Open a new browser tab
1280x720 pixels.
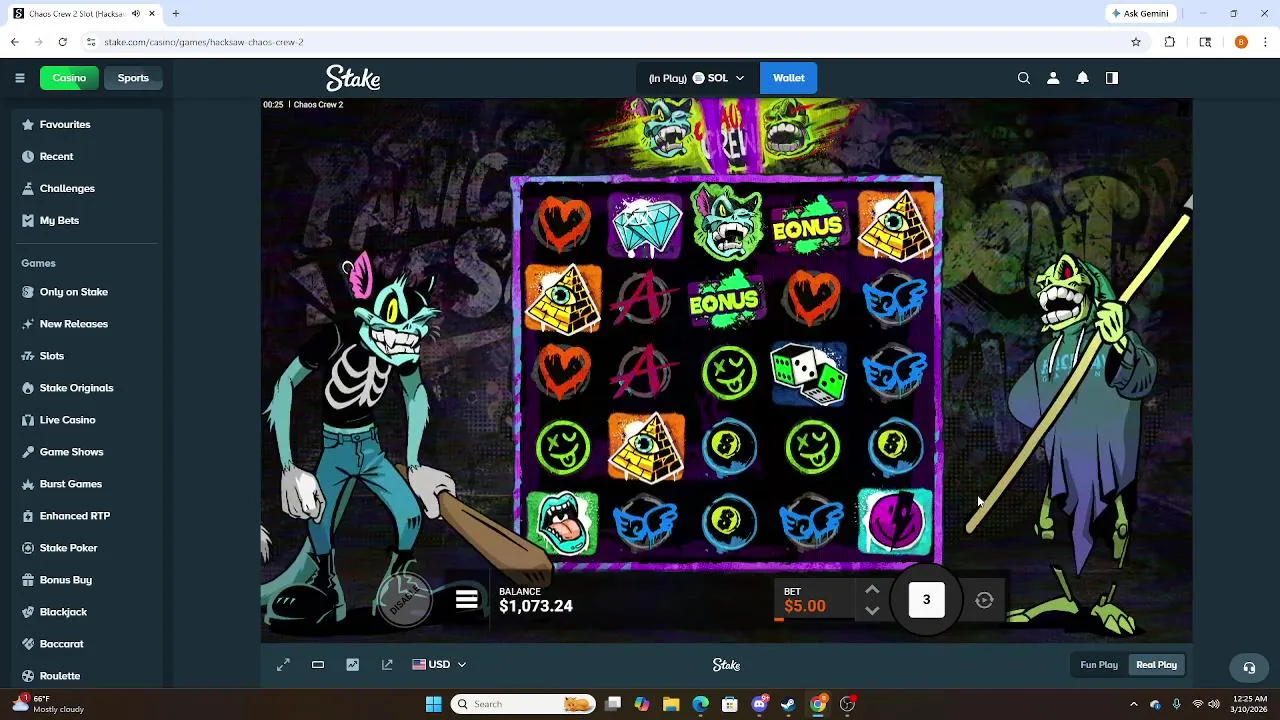(x=175, y=14)
